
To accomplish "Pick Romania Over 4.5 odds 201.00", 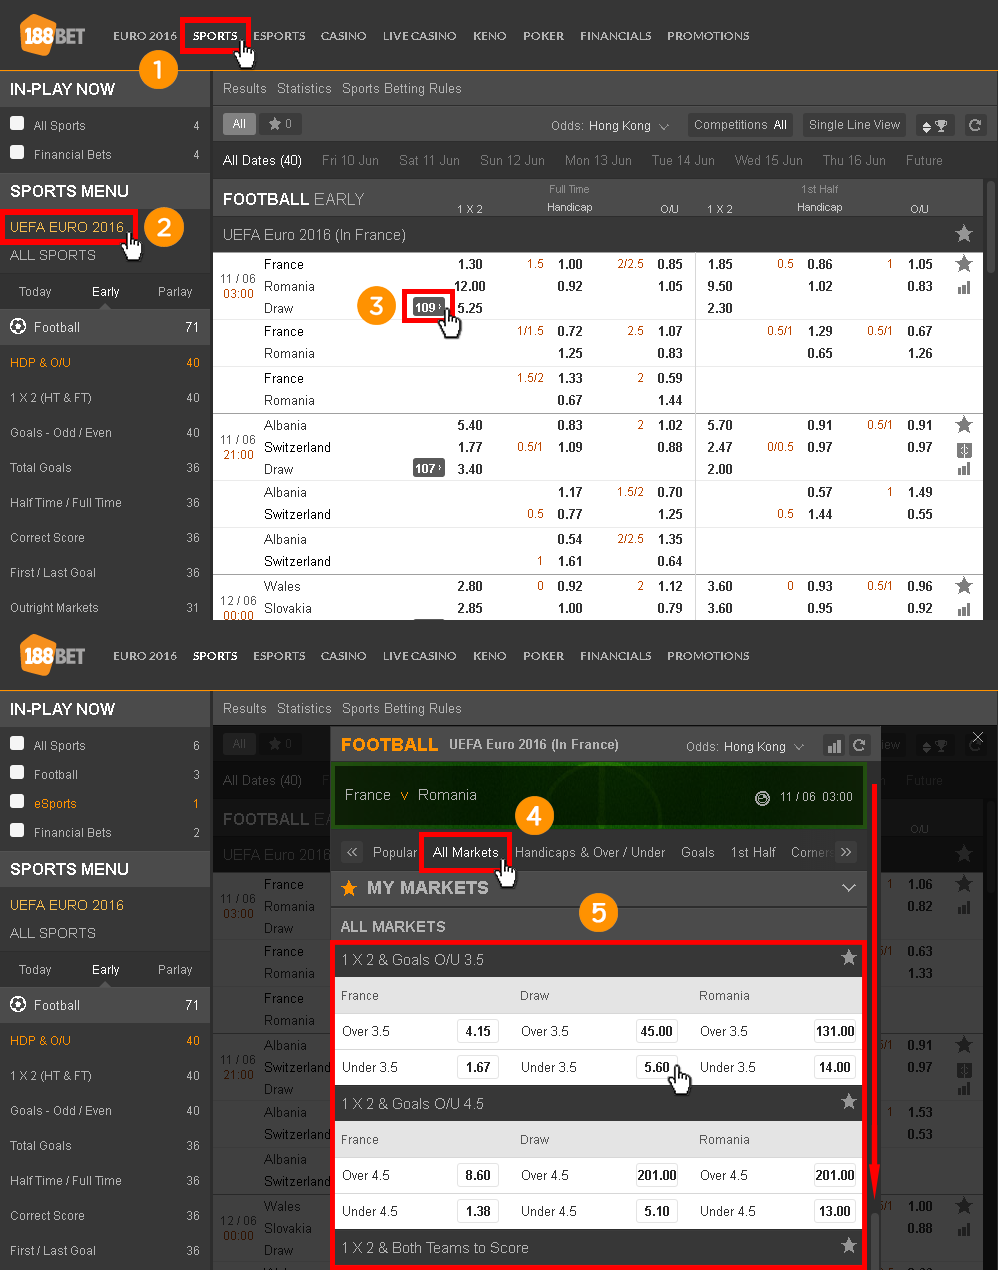I will pos(835,1175).
